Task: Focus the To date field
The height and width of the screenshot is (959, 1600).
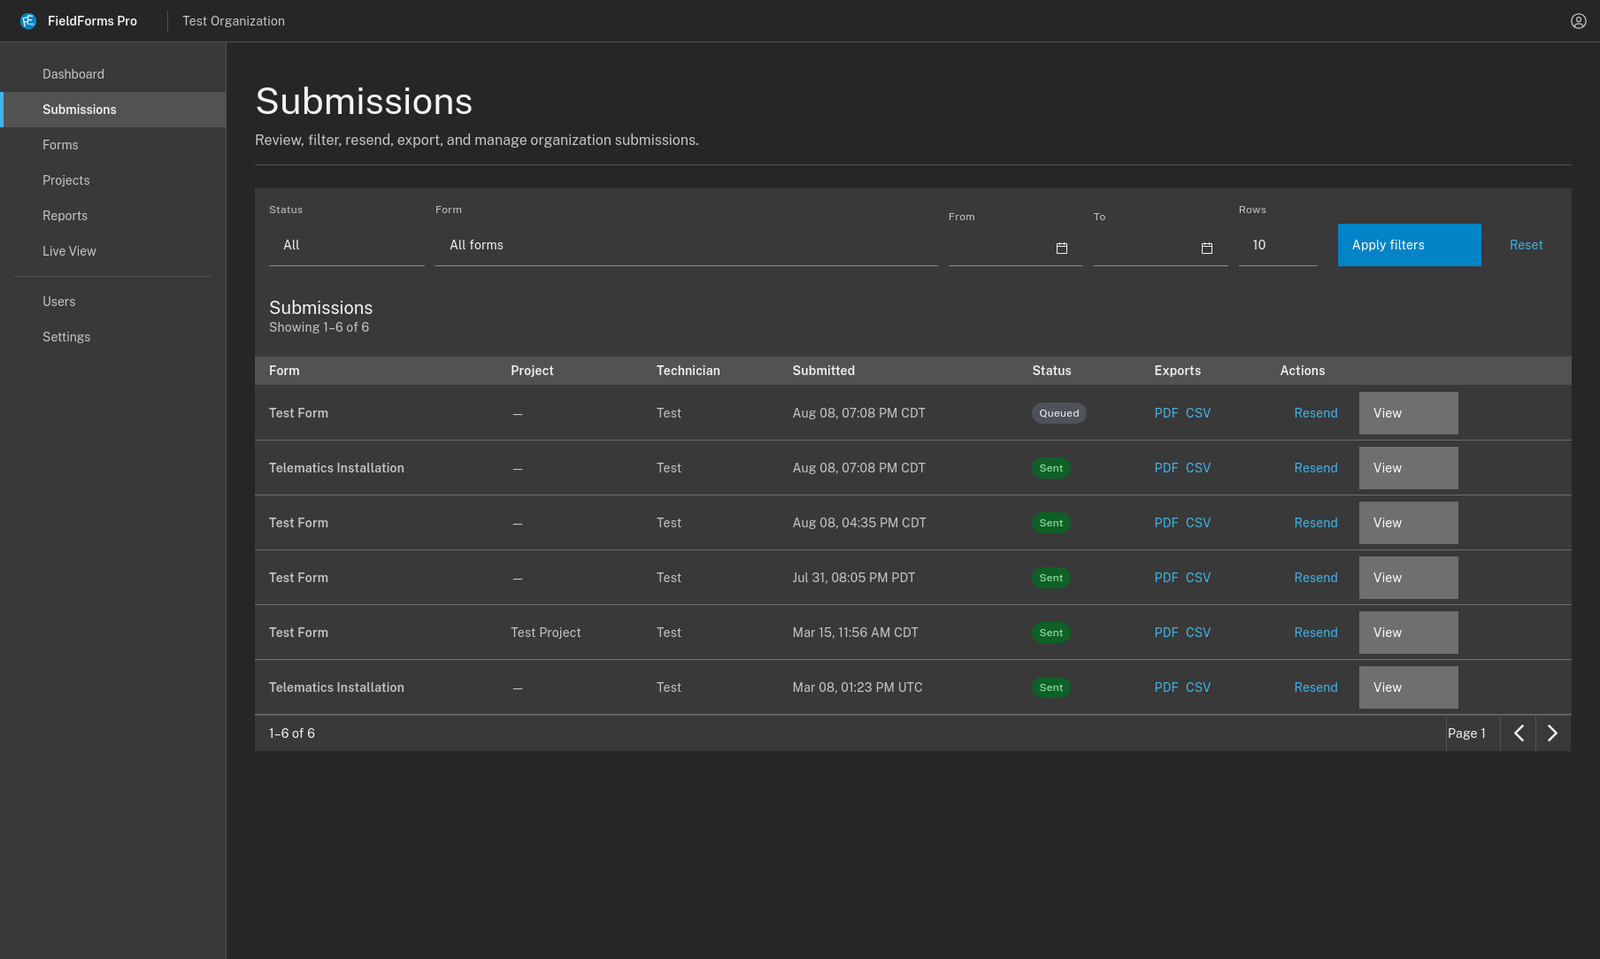Action: (1160, 248)
